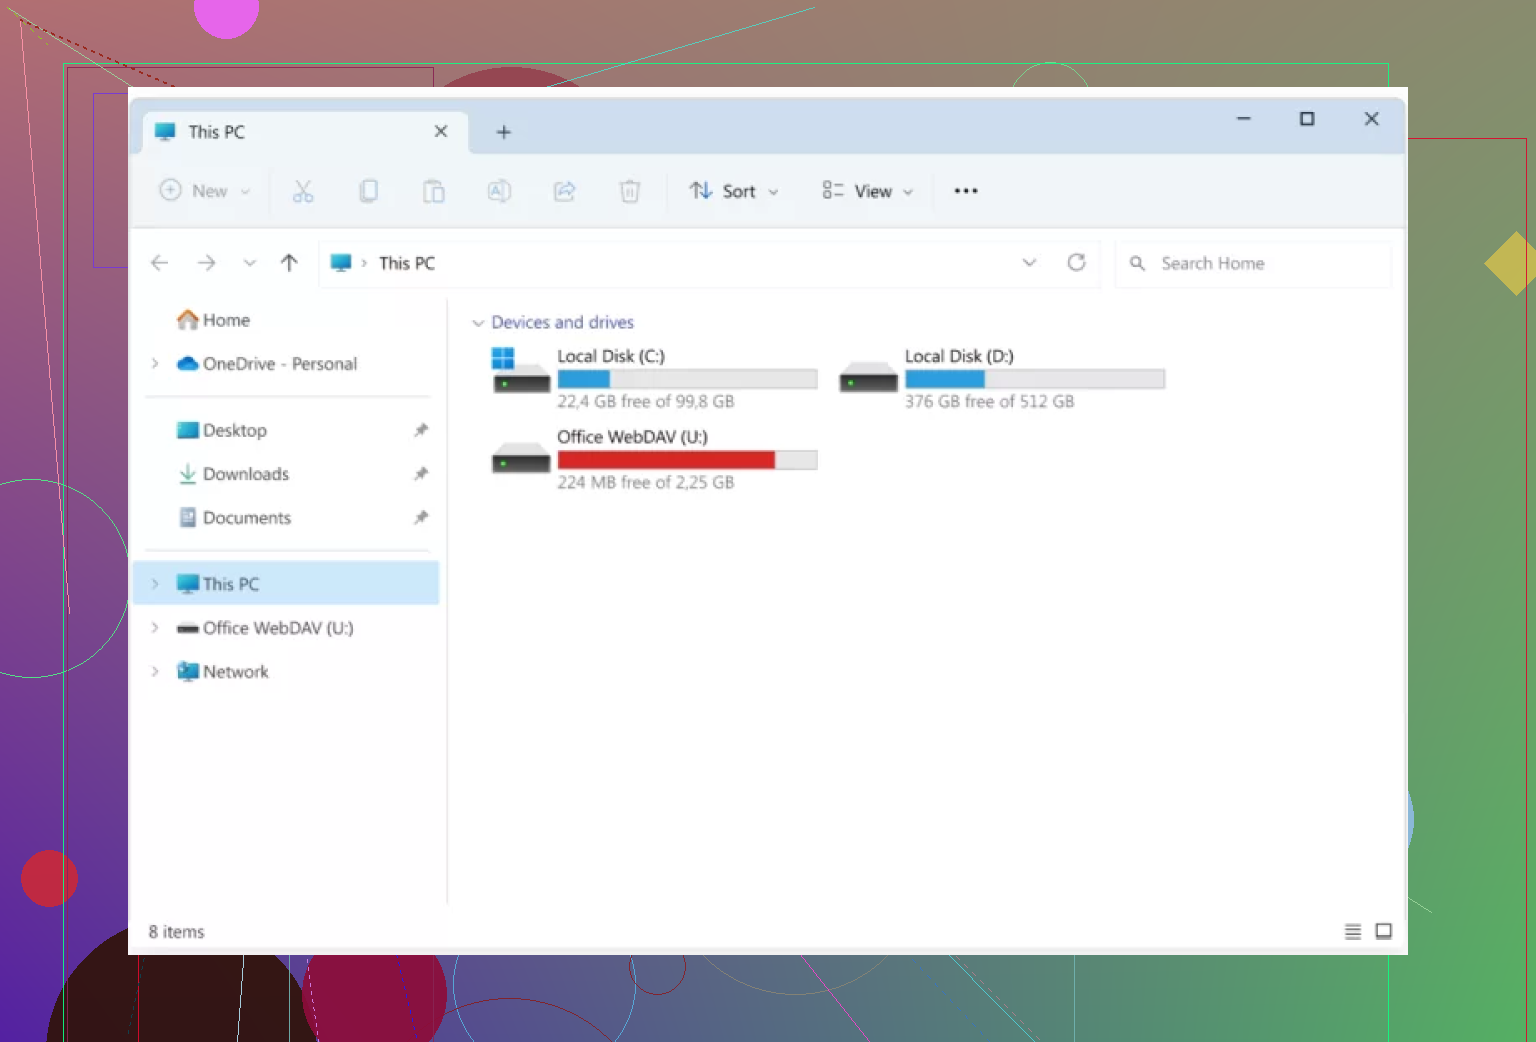Viewport: 1536px width, 1042px height.
Task: Expand address bar history dropdown
Action: tap(1029, 262)
